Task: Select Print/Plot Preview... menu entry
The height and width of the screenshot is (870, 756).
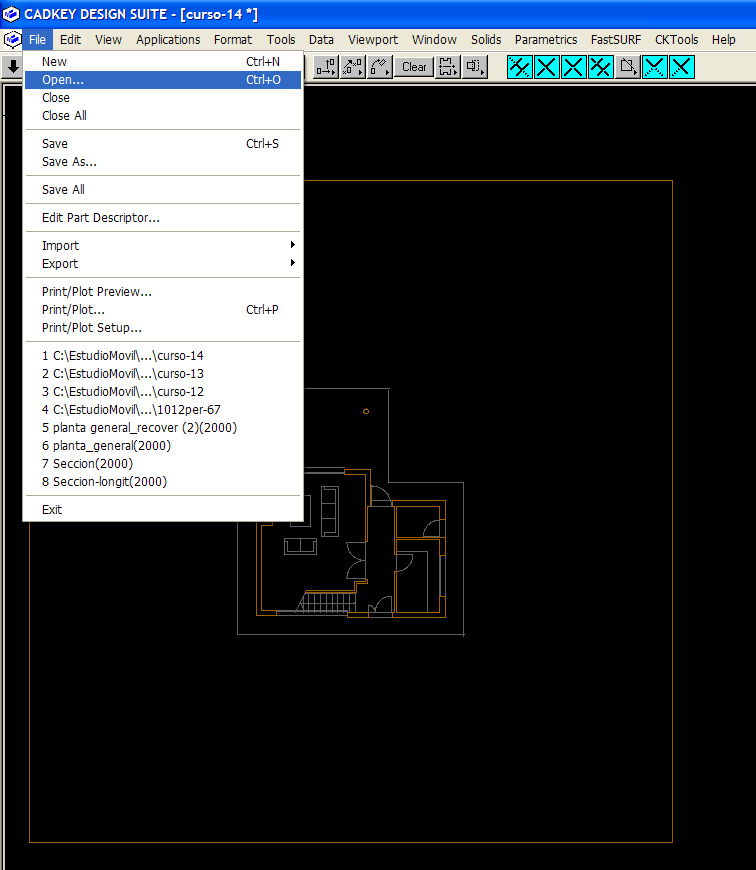Action: click(97, 292)
